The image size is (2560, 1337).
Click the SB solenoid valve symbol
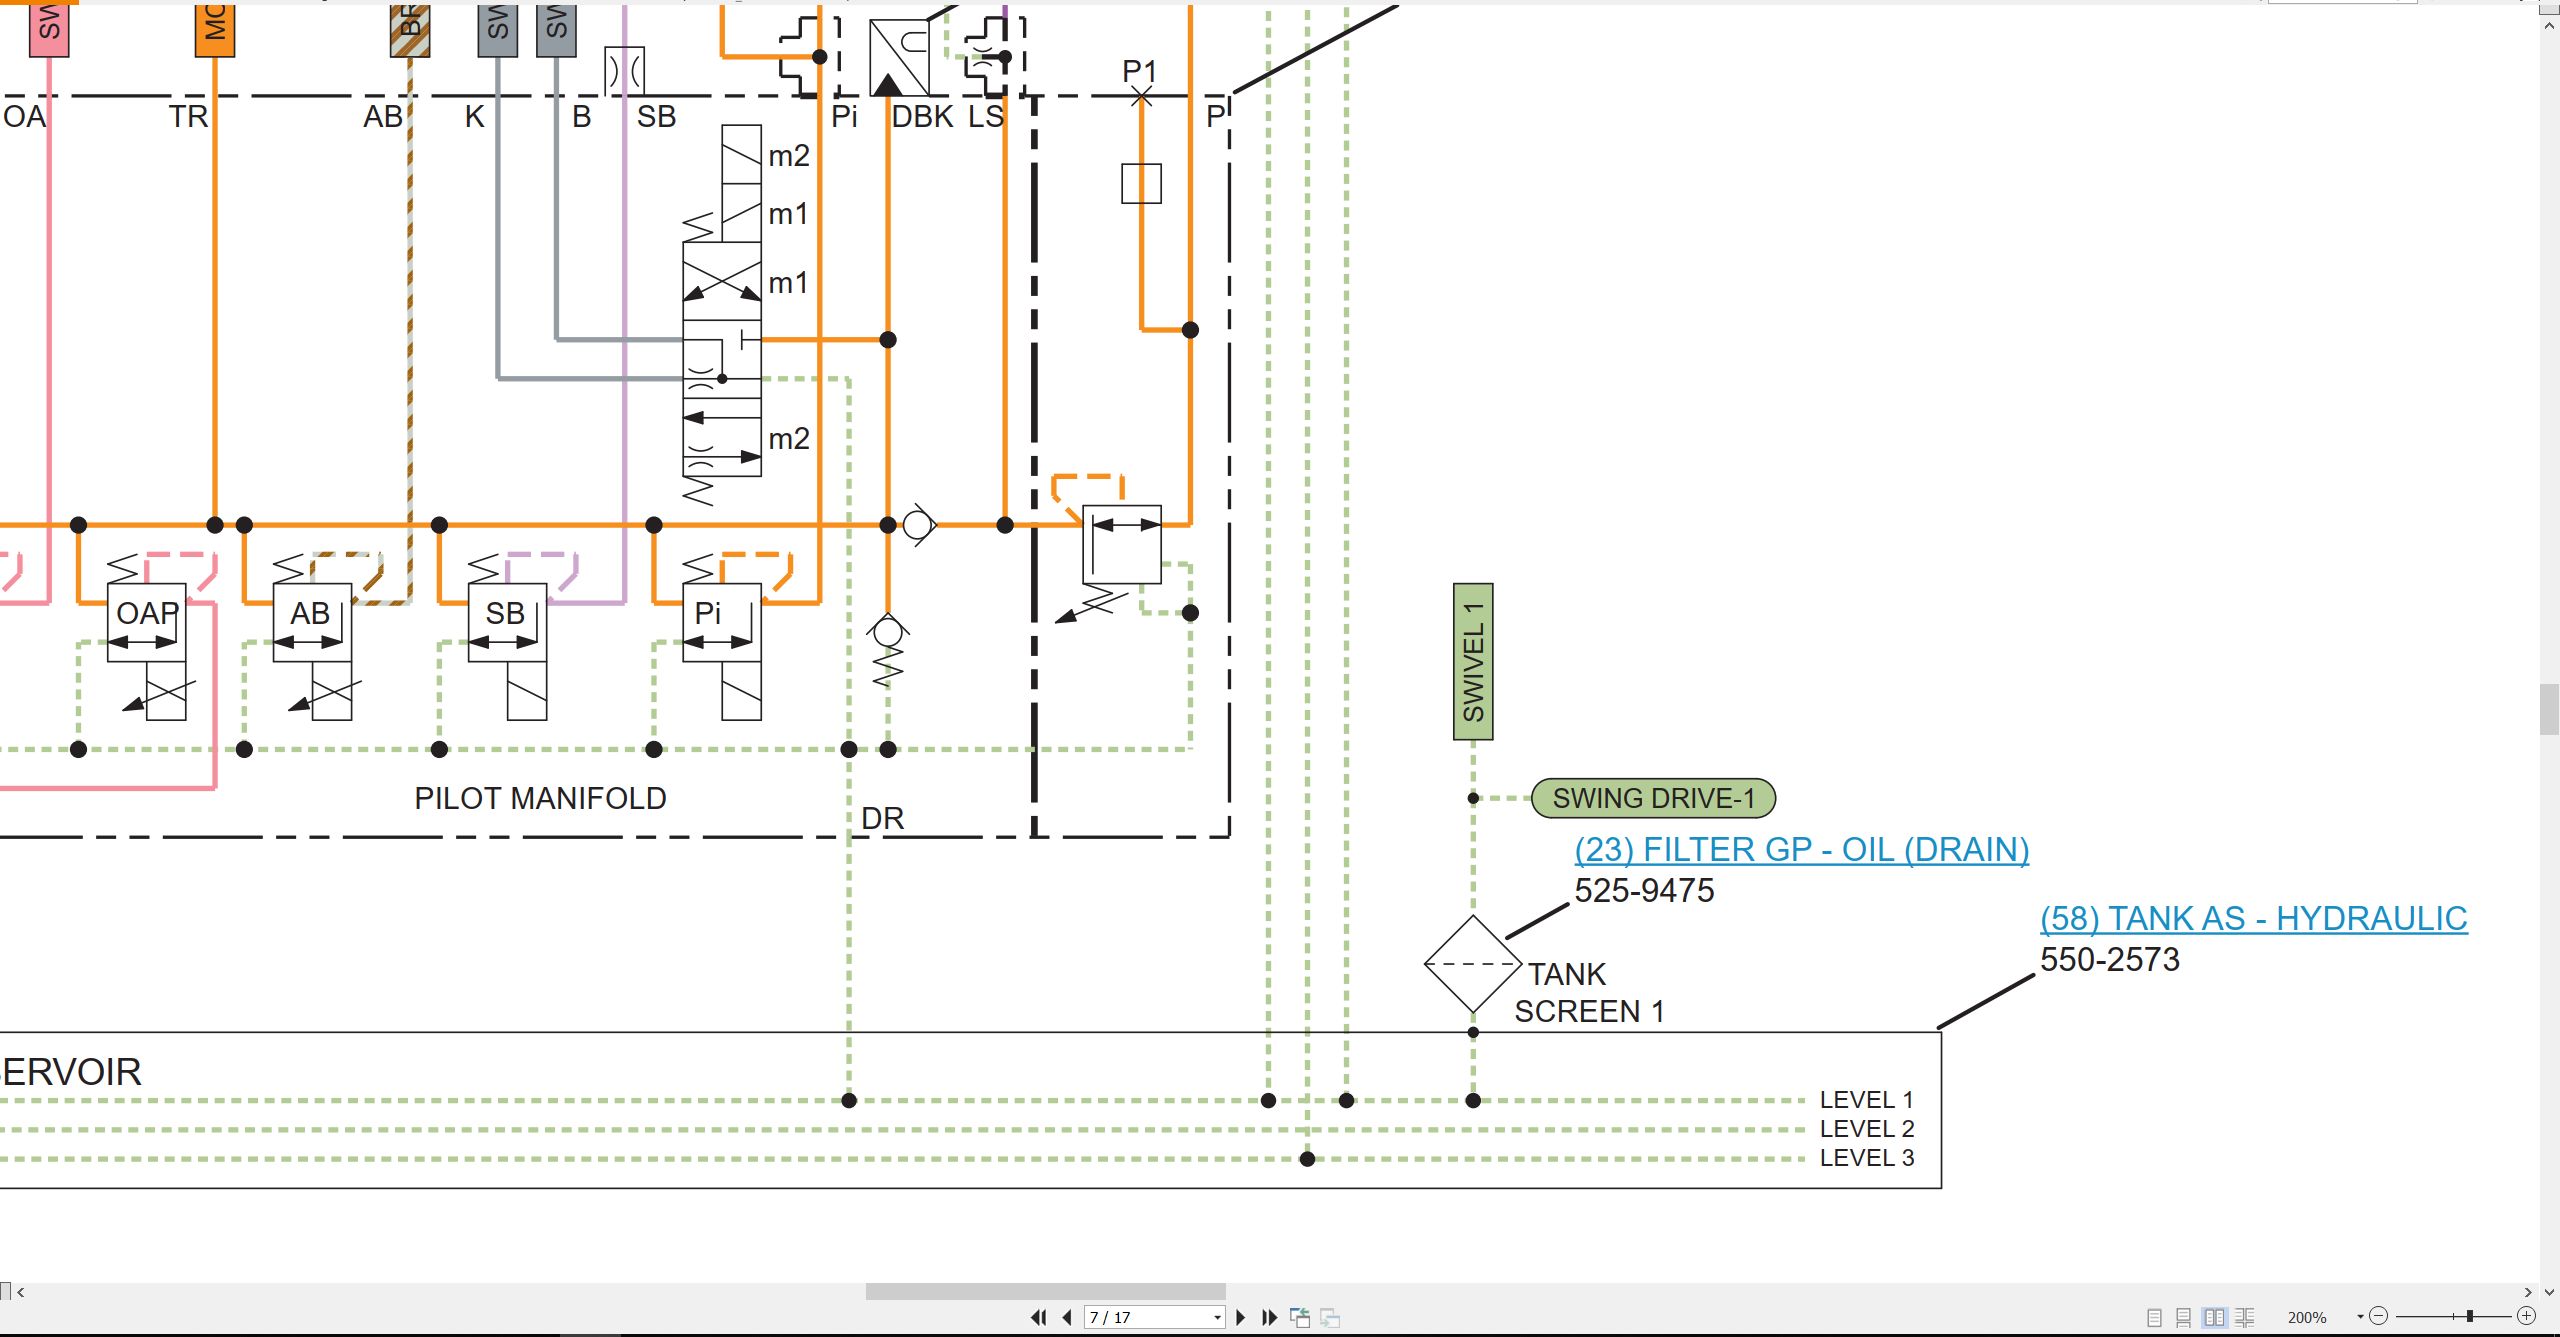click(x=507, y=622)
